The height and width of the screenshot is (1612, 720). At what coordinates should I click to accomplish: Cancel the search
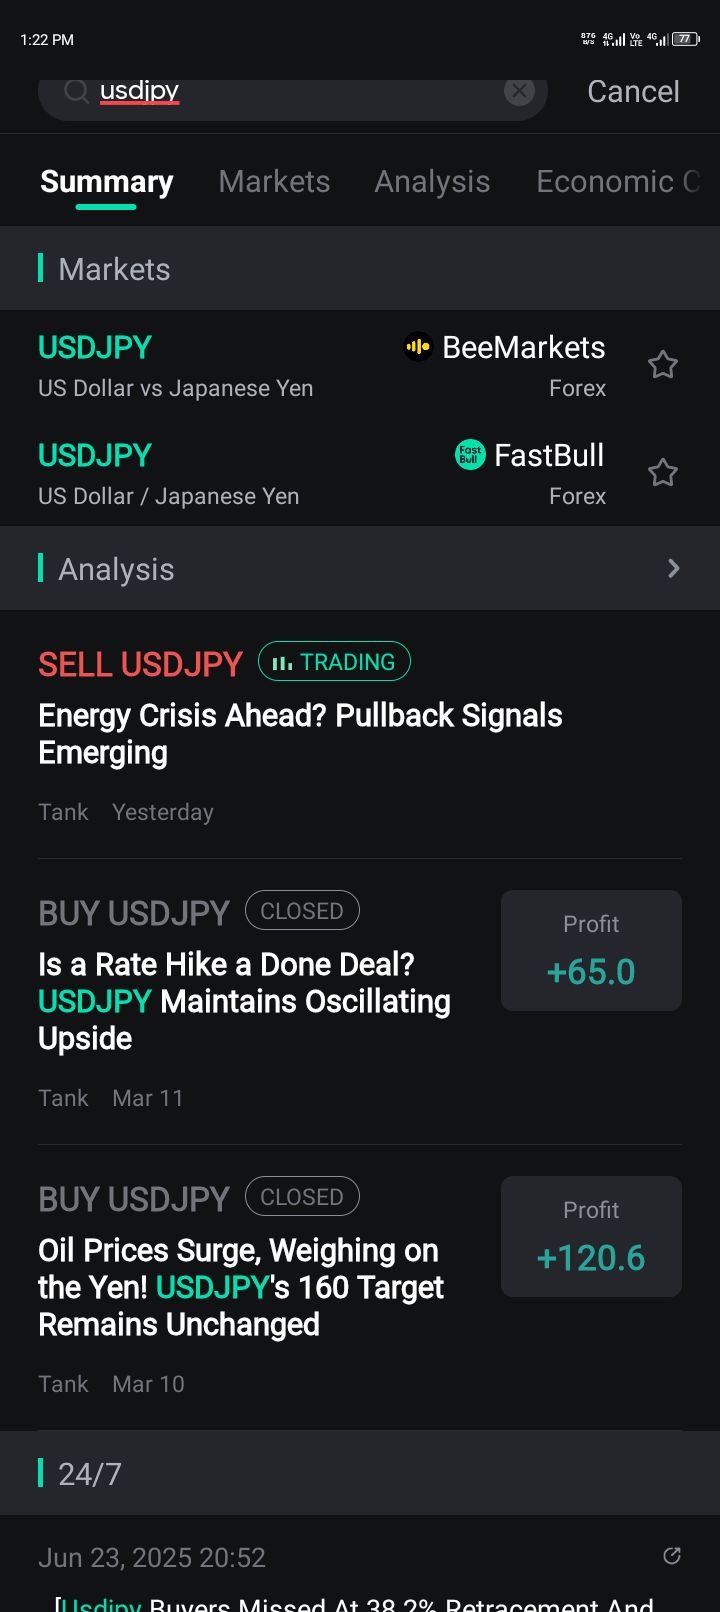point(633,92)
